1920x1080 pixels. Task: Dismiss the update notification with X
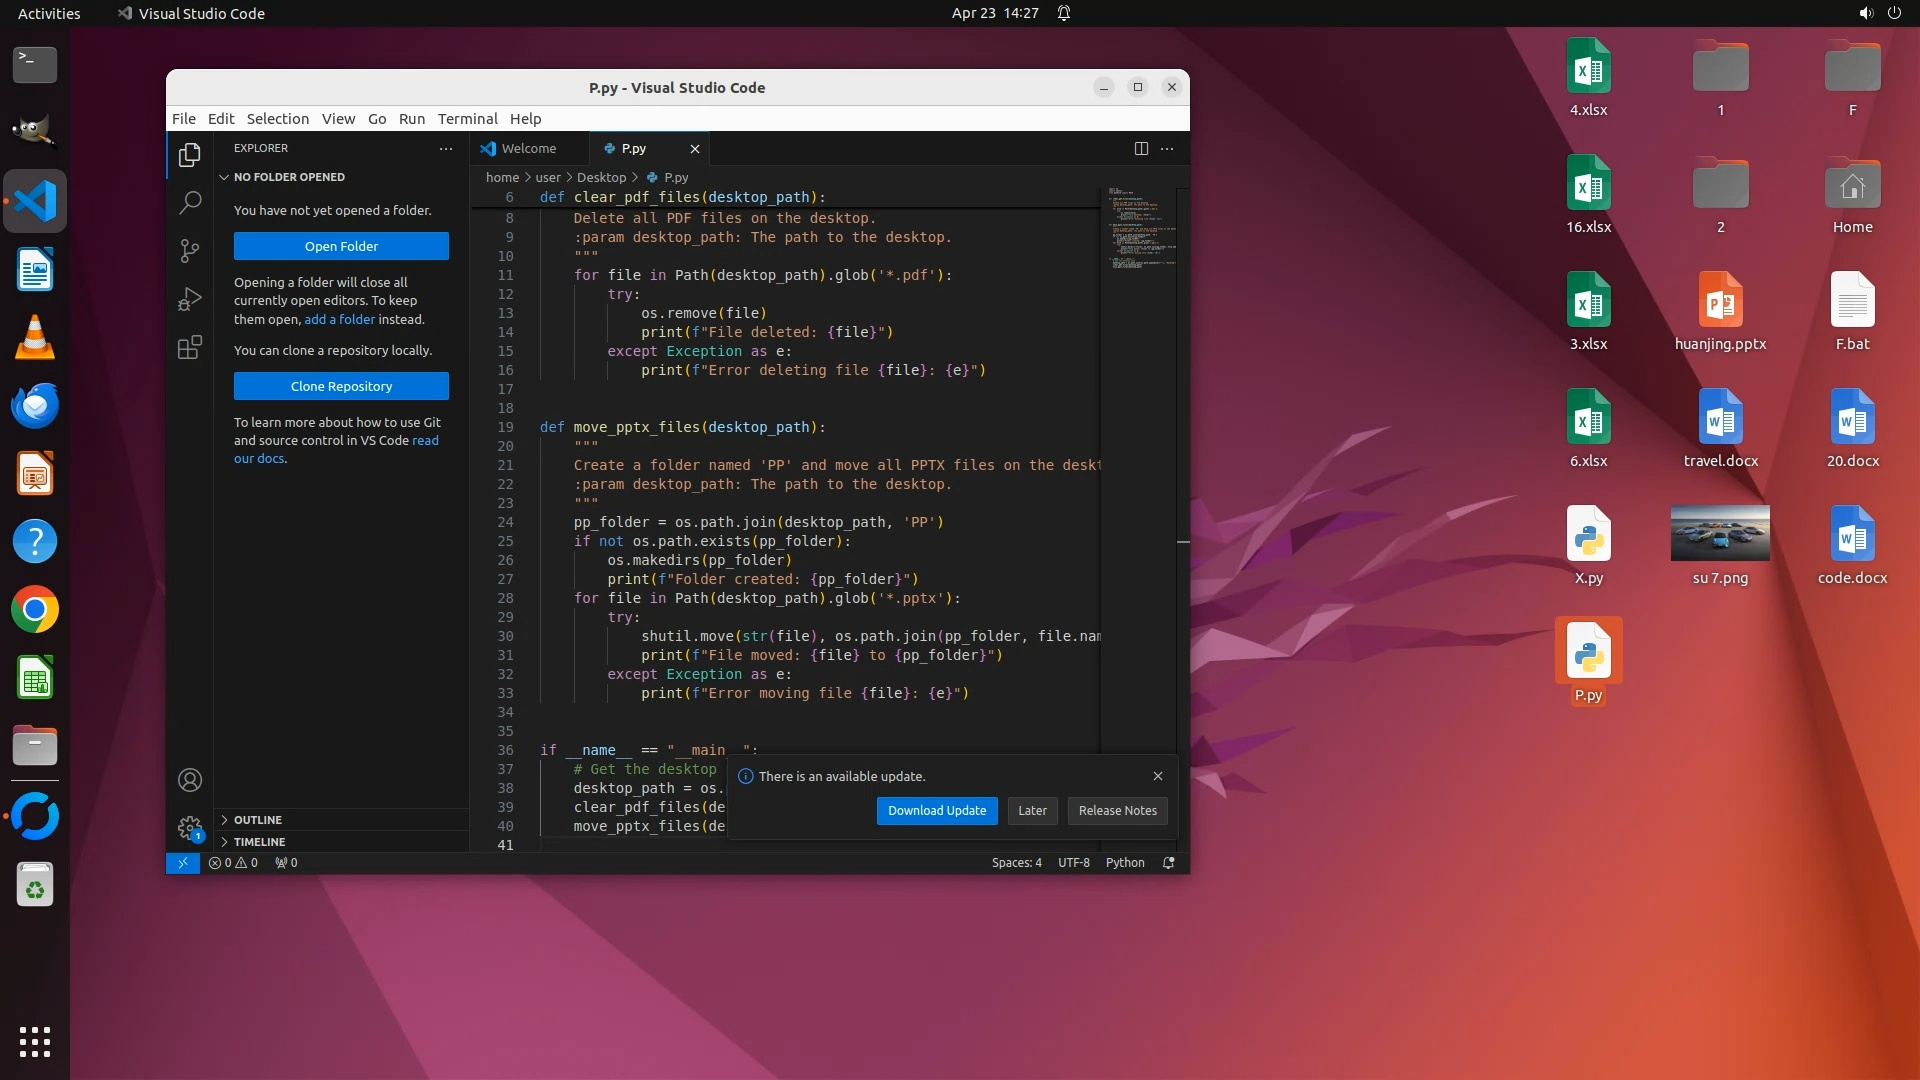1157,776
